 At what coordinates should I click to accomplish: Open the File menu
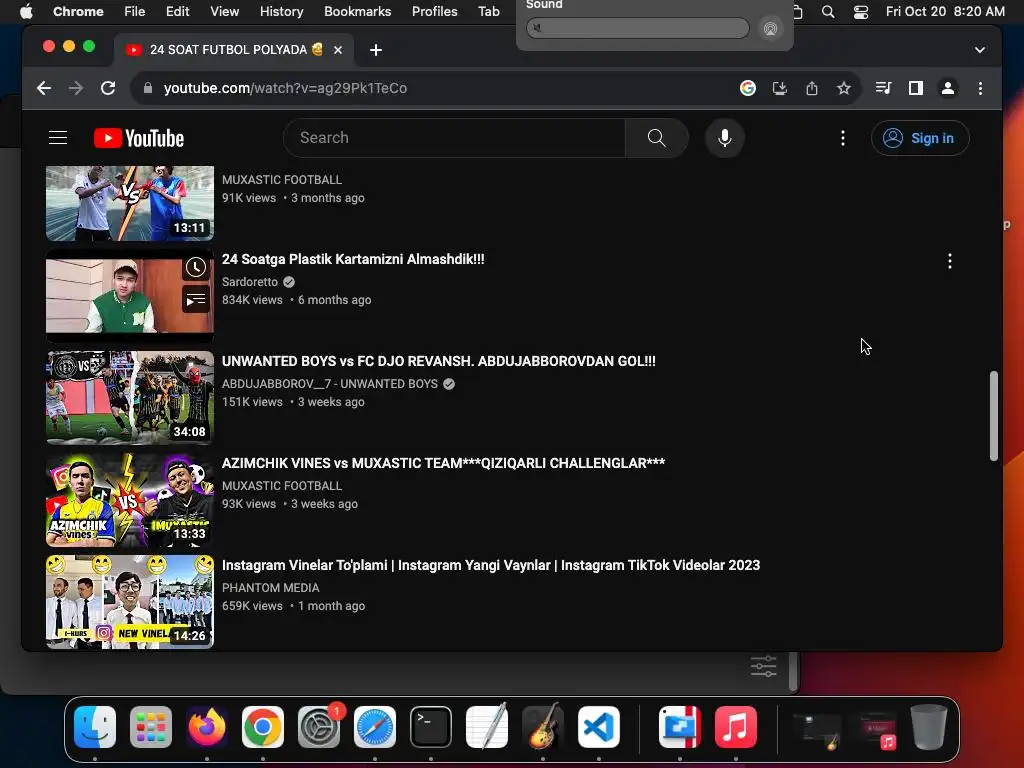click(135, 11)
